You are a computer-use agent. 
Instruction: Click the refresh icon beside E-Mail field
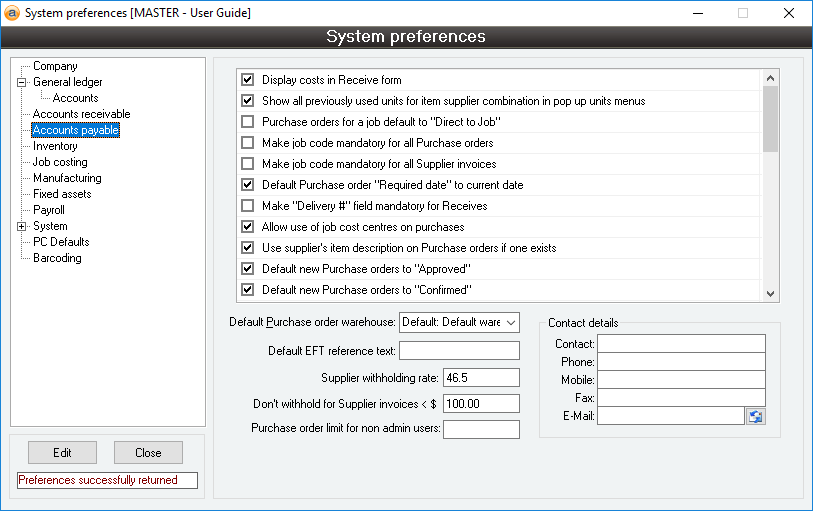point(756,416)
